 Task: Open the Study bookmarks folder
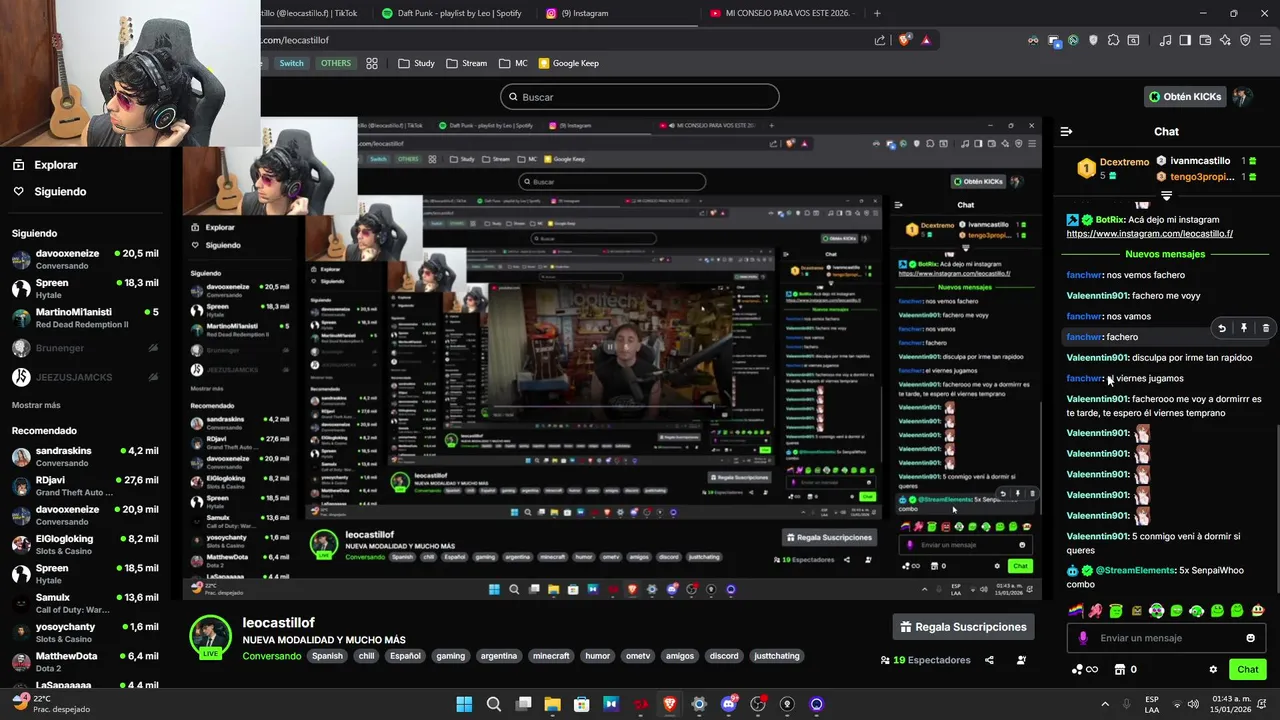click(x=416, y=63)
